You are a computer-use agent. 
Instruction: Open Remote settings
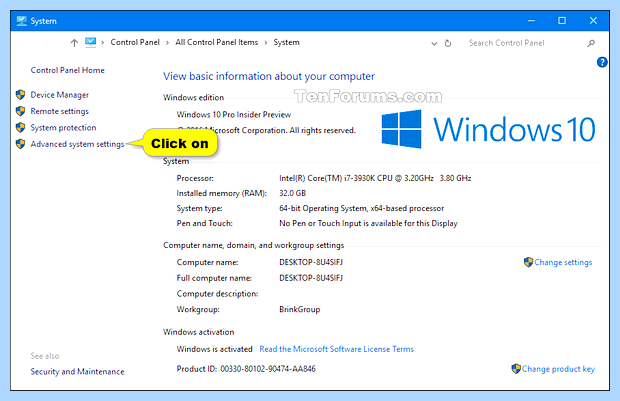tap(60, 112)
